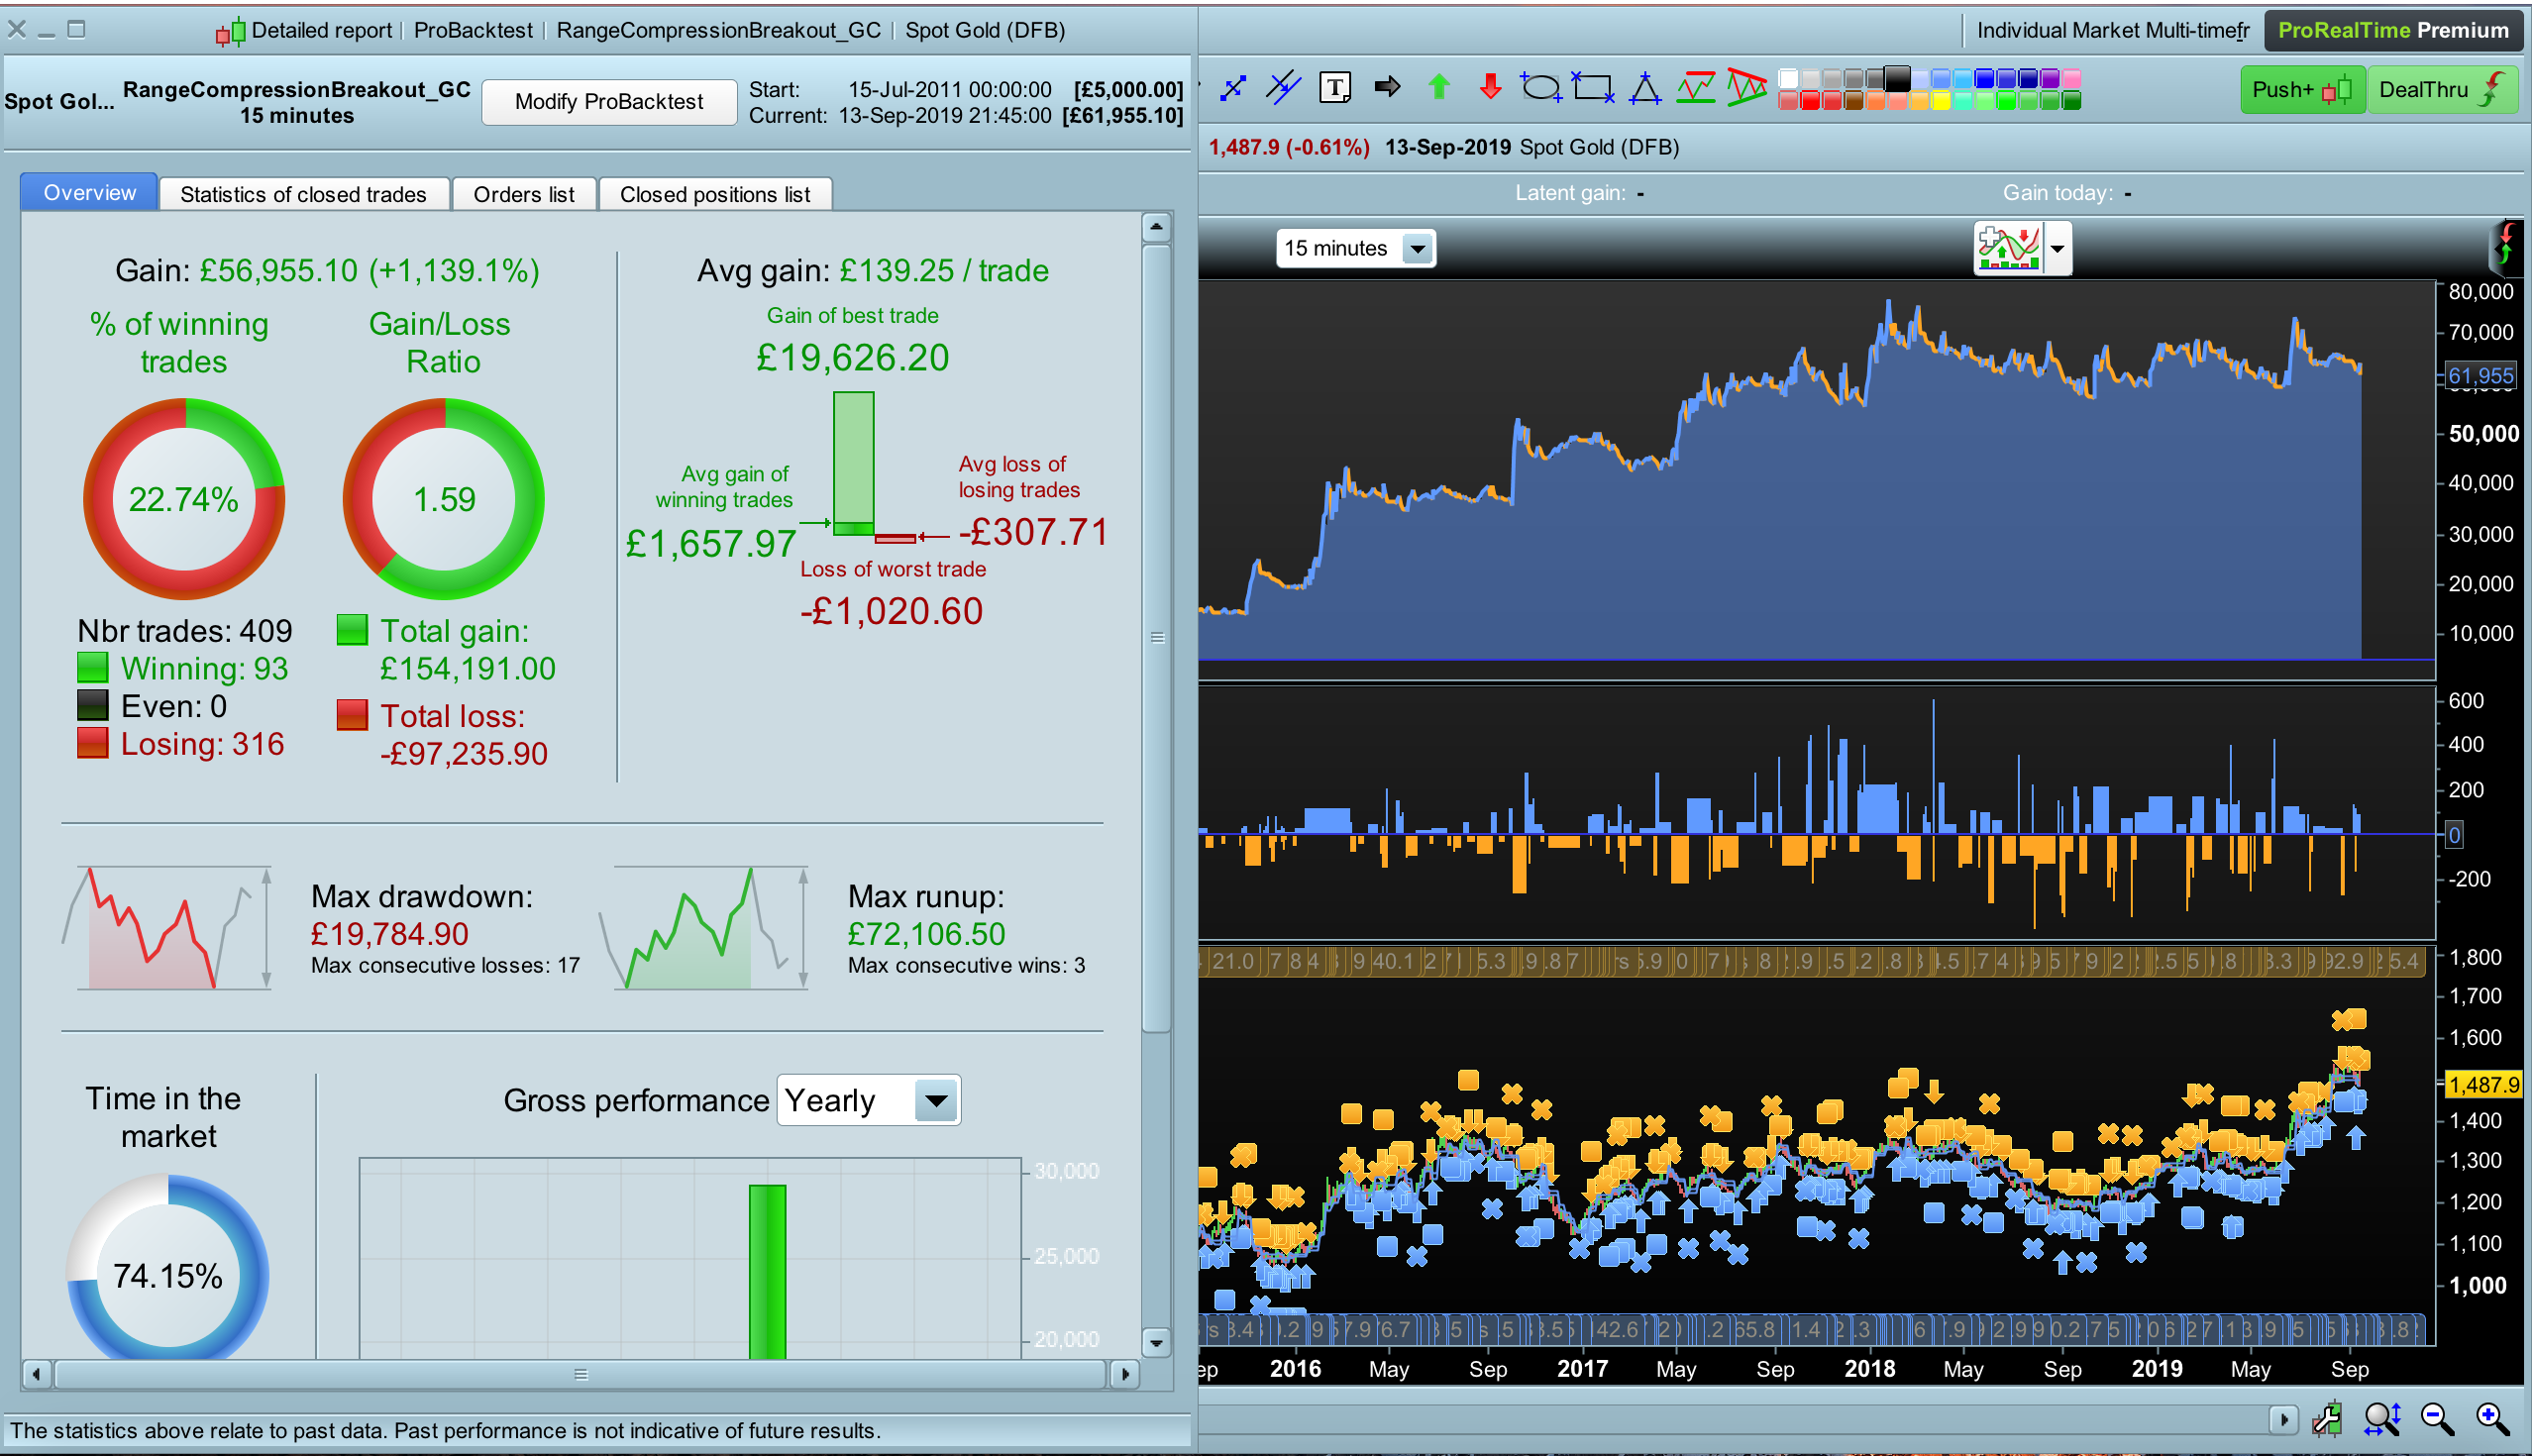Click the red down arrow tool
Viewport: 2532px width, 1456px height.
point(1490,88)
